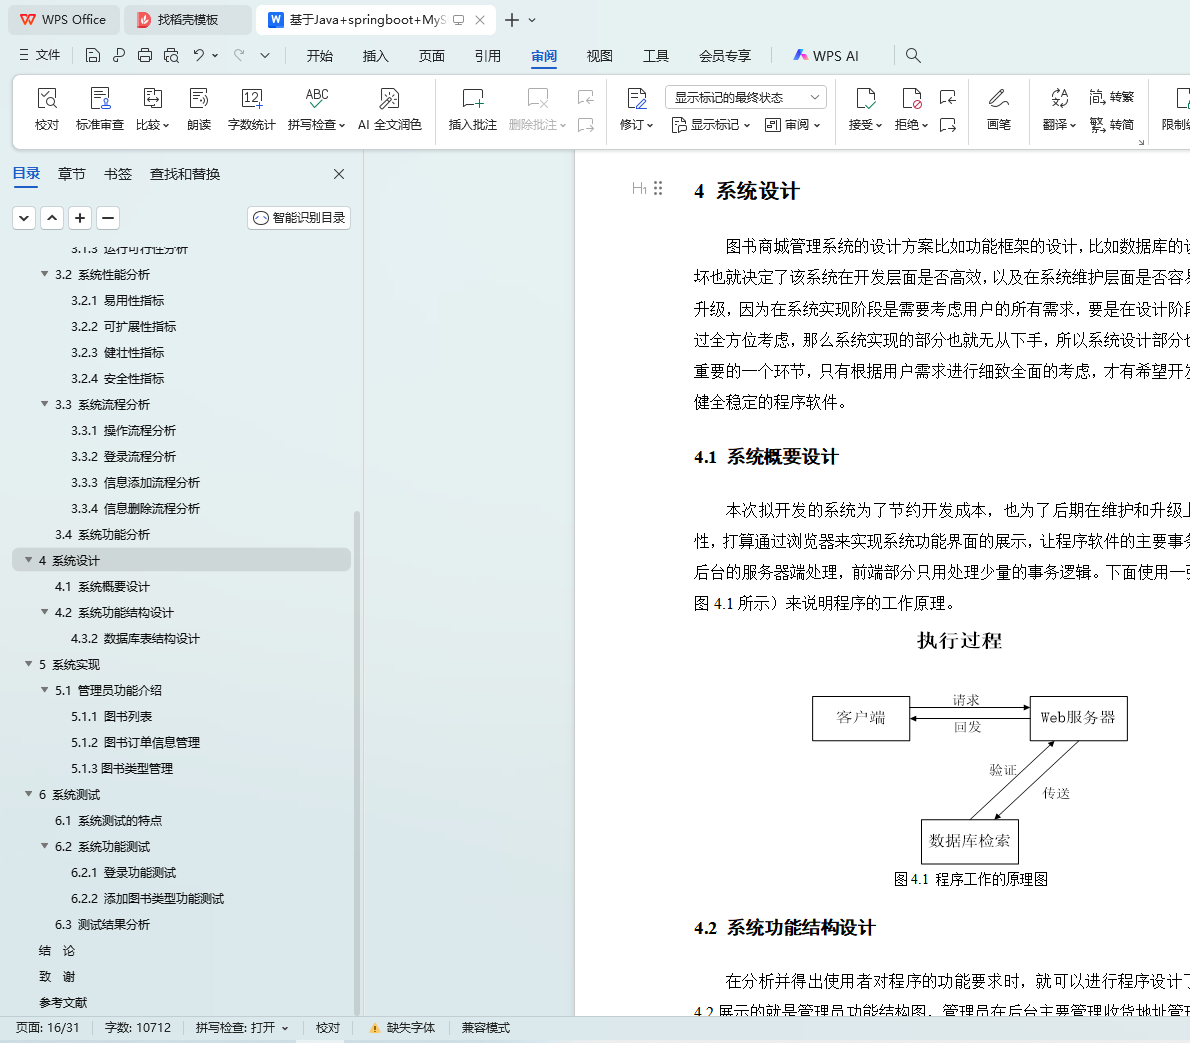Move selected heading down with down arrow
The image size is (1190, 1043).
click(24, 218)
